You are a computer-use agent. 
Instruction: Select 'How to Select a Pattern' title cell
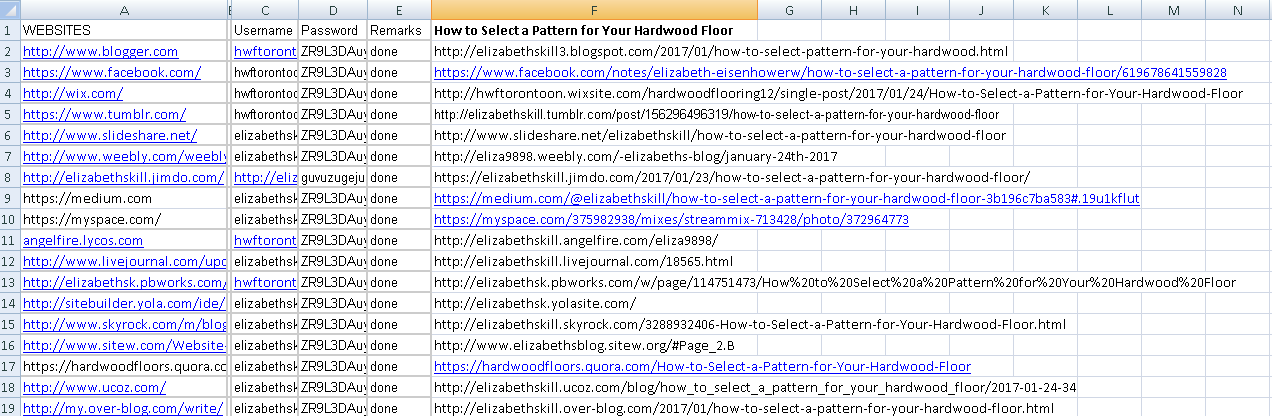click(594, 31)
